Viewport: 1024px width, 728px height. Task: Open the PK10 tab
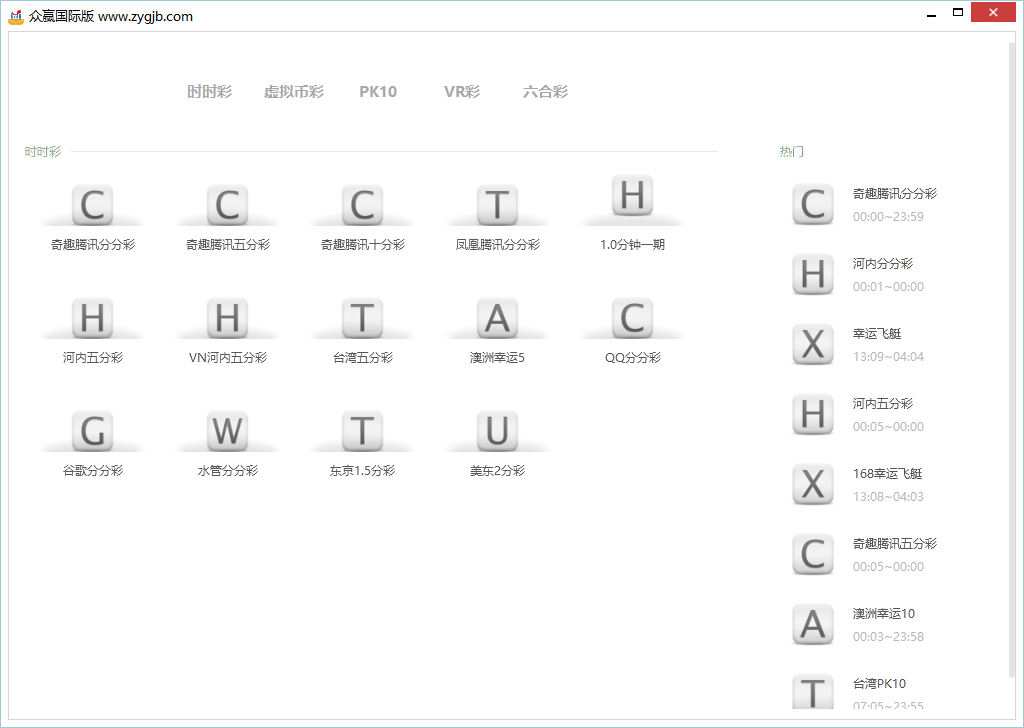378,91
